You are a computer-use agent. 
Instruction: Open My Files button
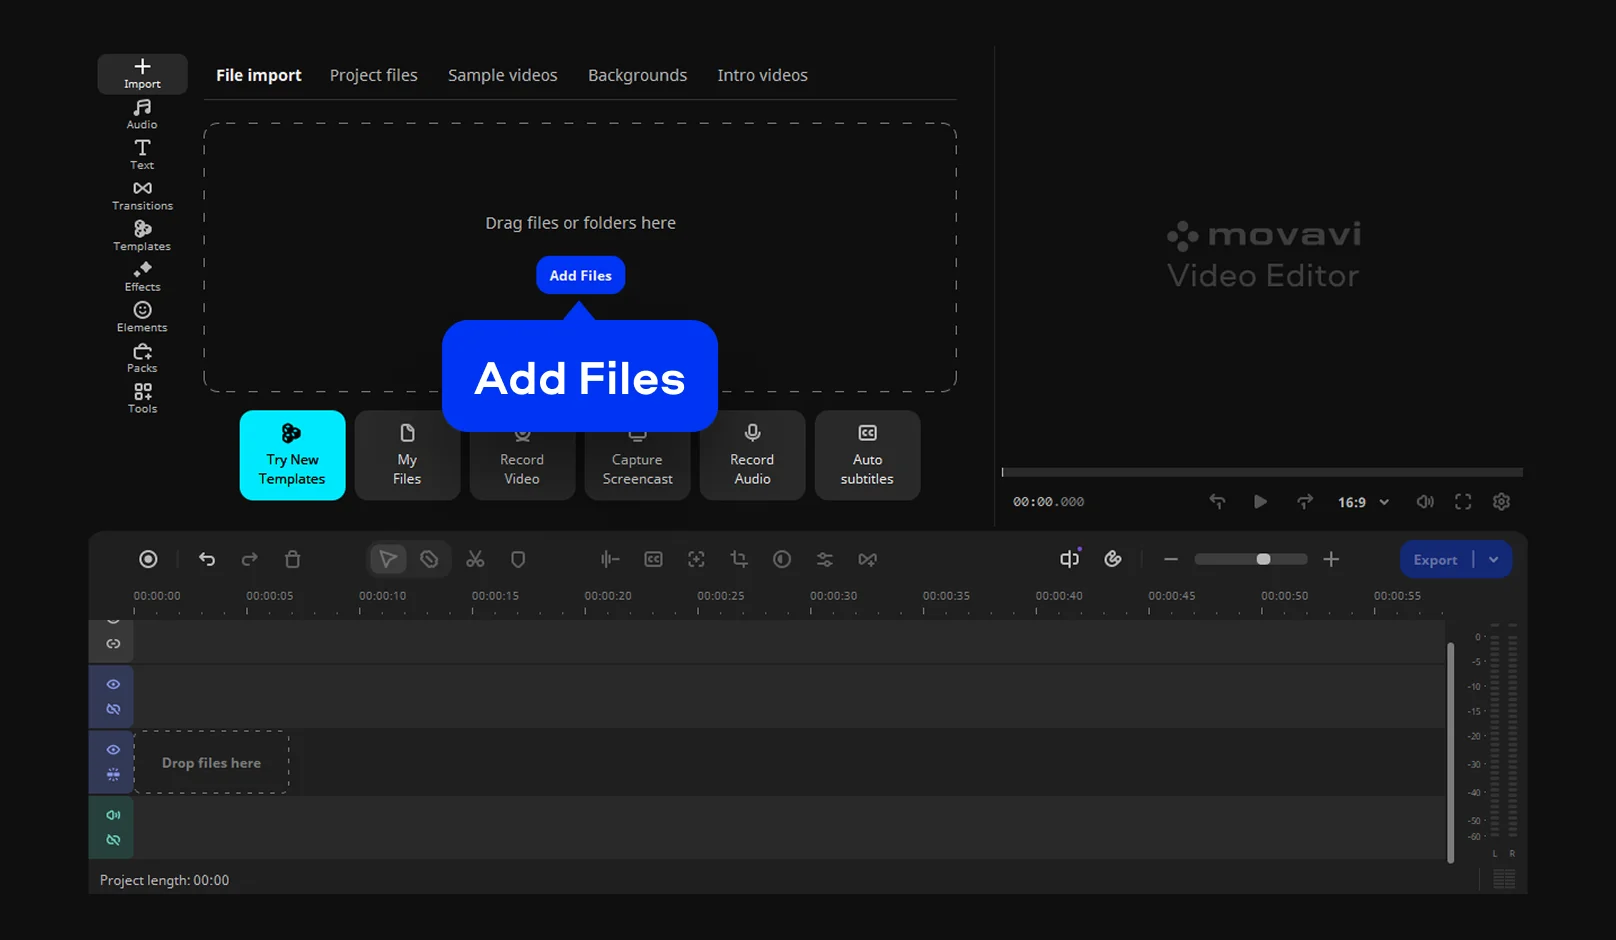(407, 455)
